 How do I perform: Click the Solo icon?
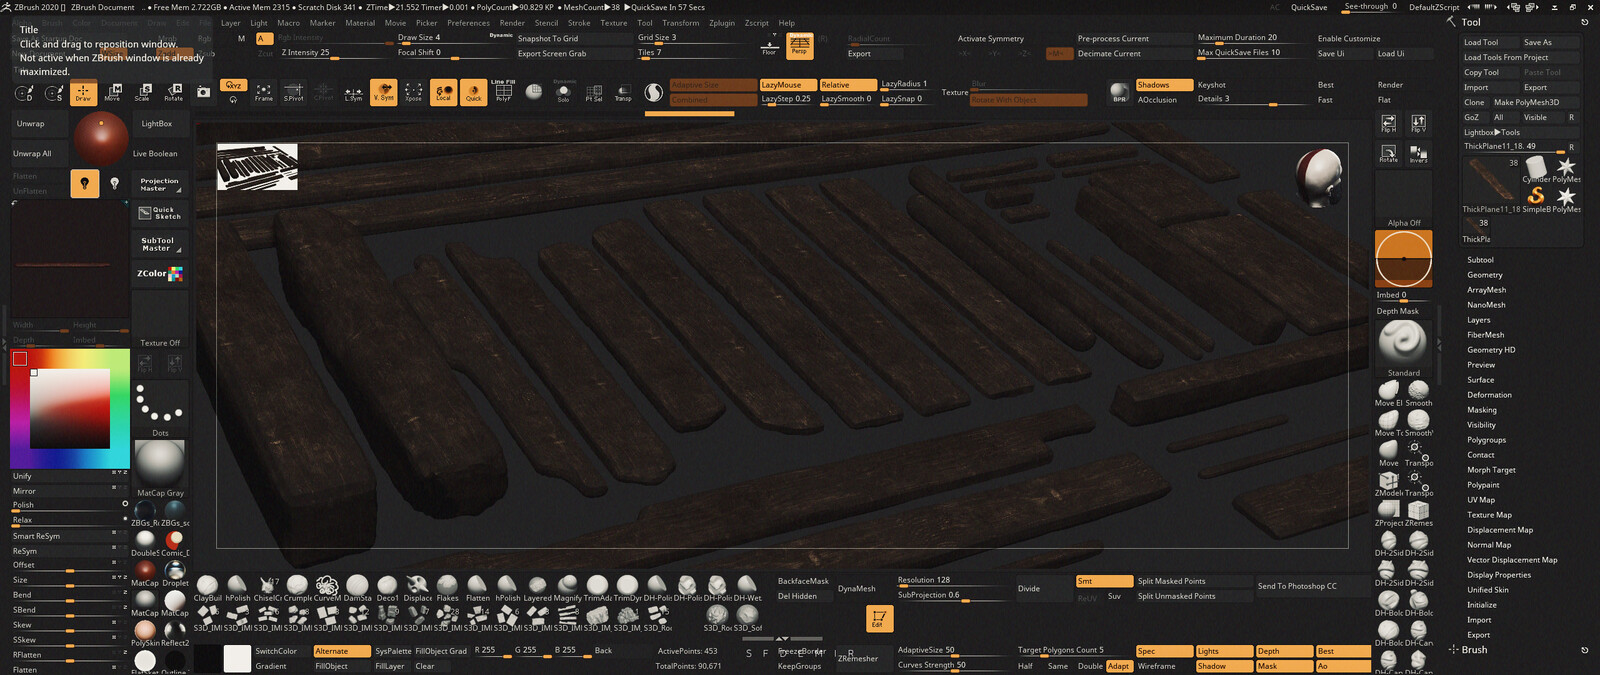click(564, 92)
